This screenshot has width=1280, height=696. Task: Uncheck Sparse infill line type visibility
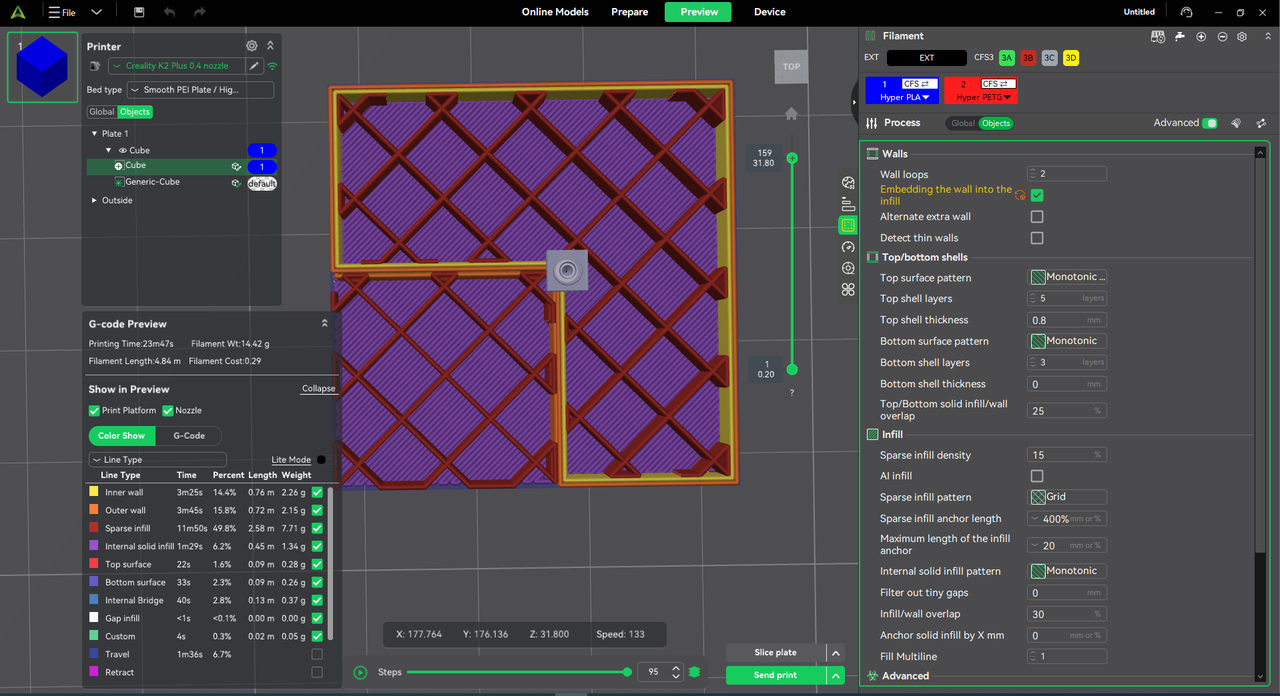[317, 528]
